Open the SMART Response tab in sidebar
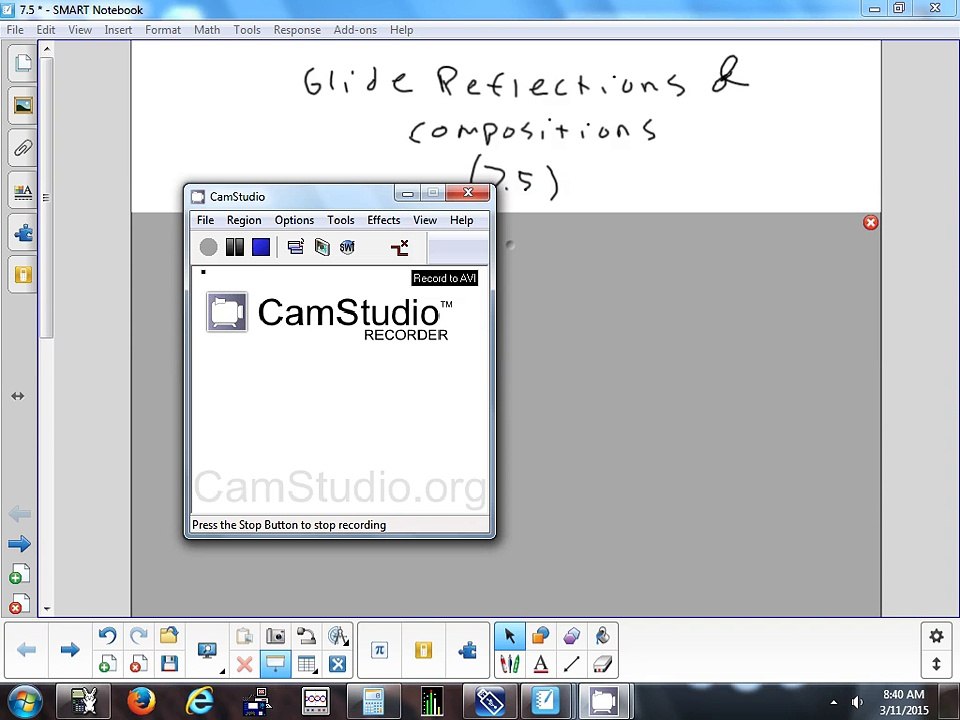 [23, 275]
